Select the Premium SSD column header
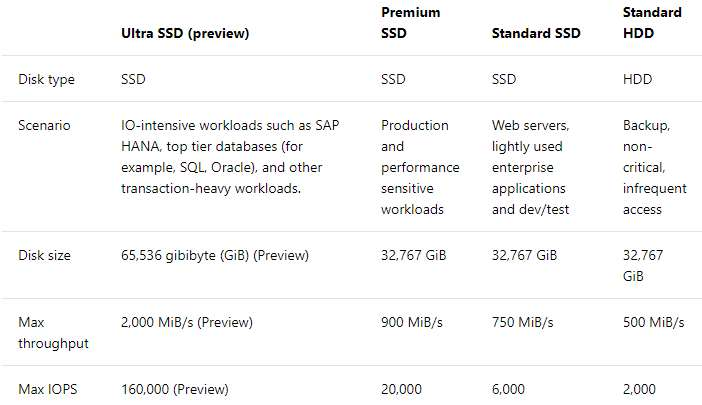This screenshot has height=405, width=702. pos(411,23)
